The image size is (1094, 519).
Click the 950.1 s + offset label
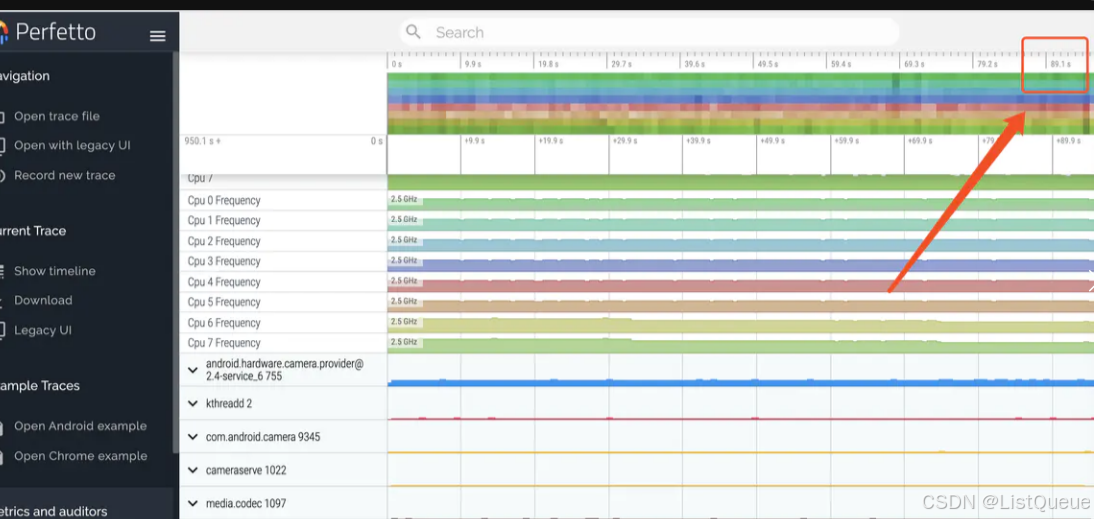pos(200,141)
